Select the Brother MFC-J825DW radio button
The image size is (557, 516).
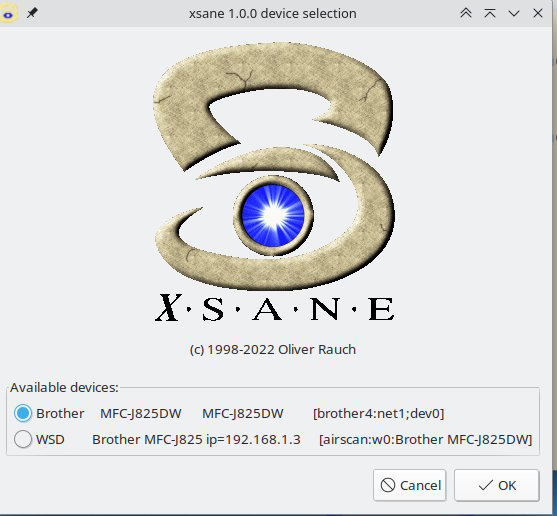tap(23, 413)
